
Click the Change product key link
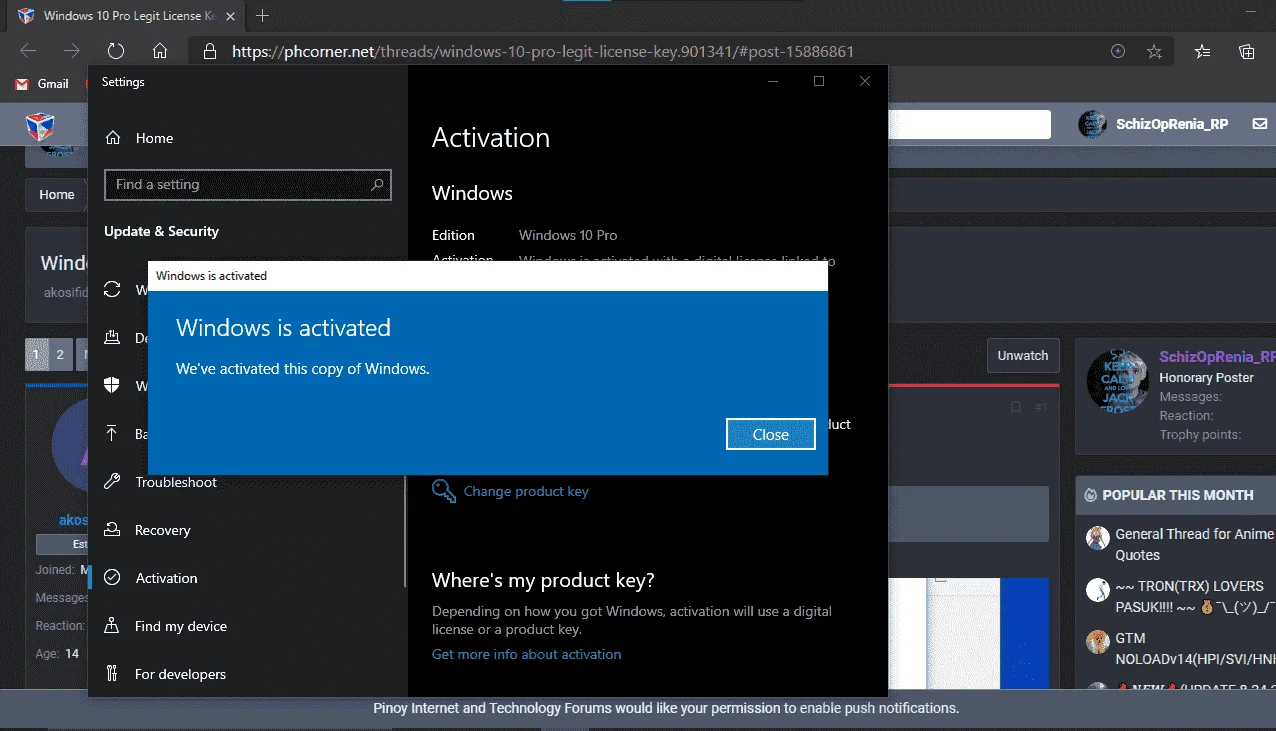coord(526,491)
